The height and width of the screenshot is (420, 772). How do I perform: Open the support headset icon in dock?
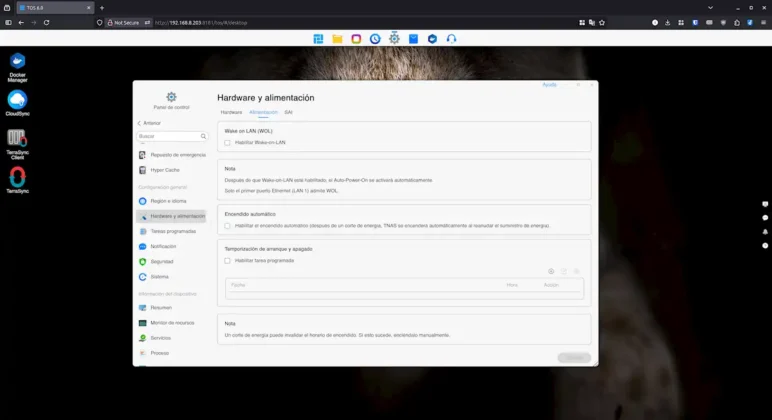(451, 38)
